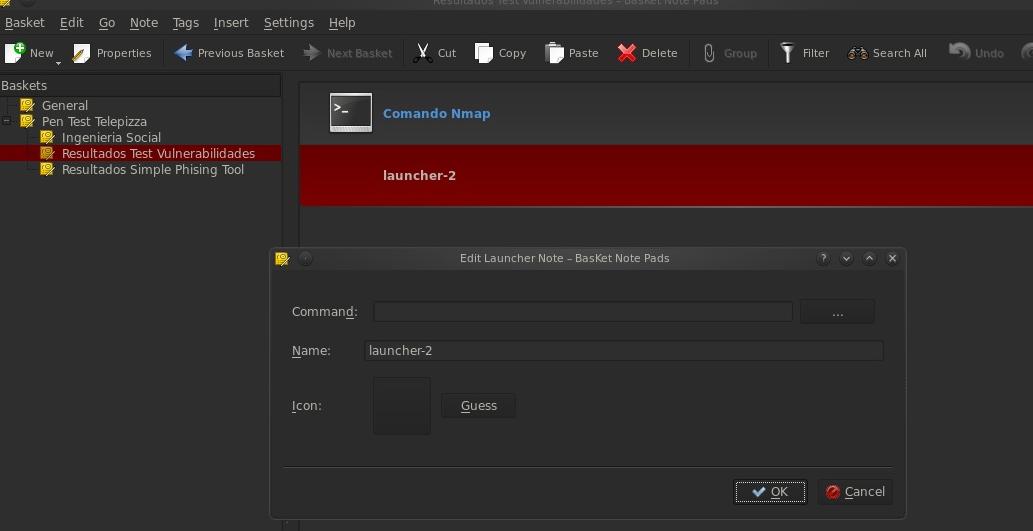Select the General basket
The height and width of the screenshot is (531, 1033).
pyautogui.click(x=64, y=105)
